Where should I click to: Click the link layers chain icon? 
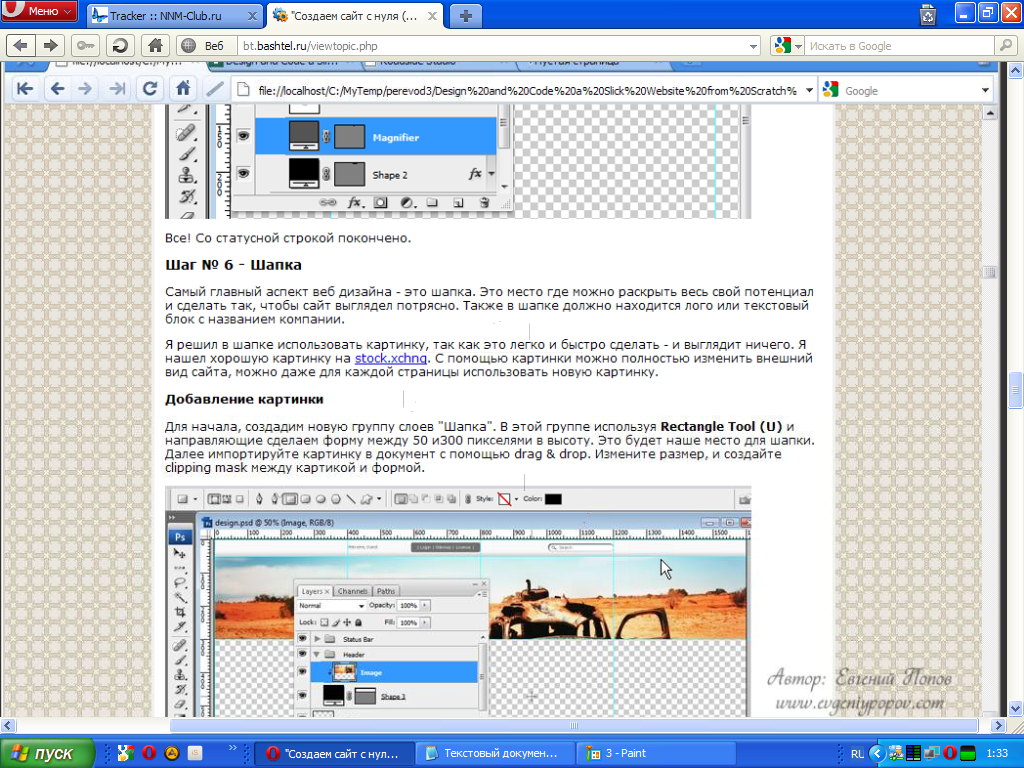(327, 202)
